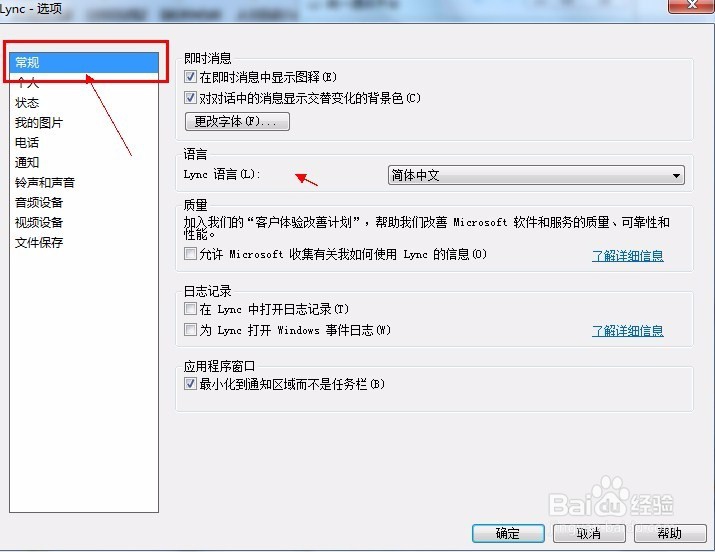Toggle 最小化到通知区域而不是任务栏 checkbox
715x552 pixels.
point(190,384)
